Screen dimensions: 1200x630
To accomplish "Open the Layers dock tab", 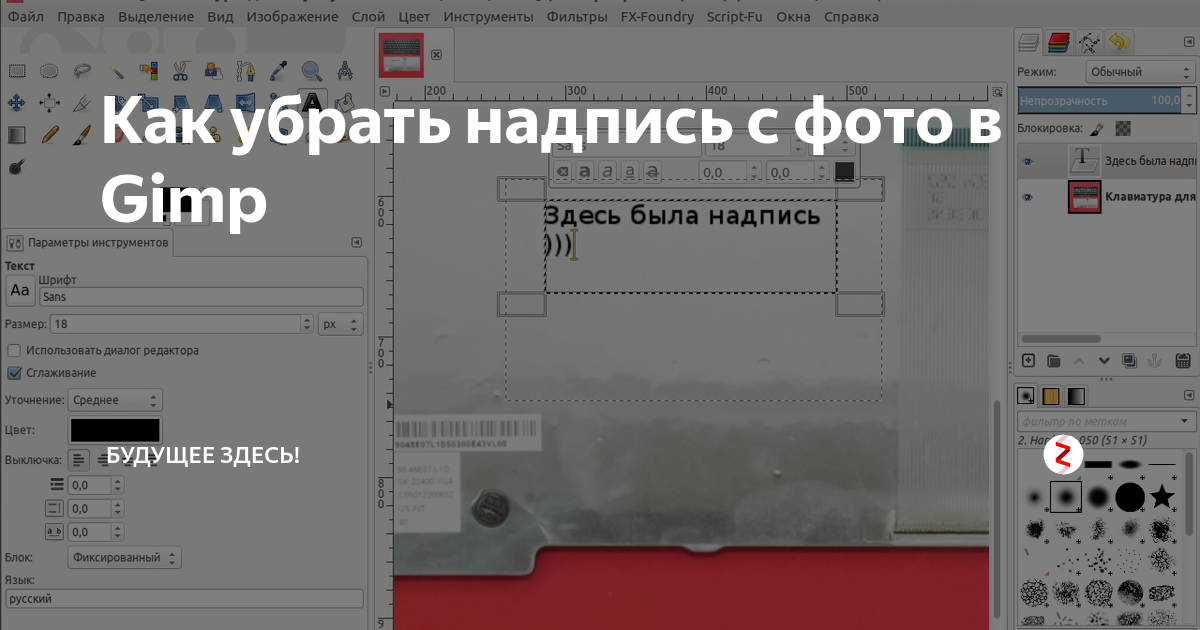I will click(1030, 42).
